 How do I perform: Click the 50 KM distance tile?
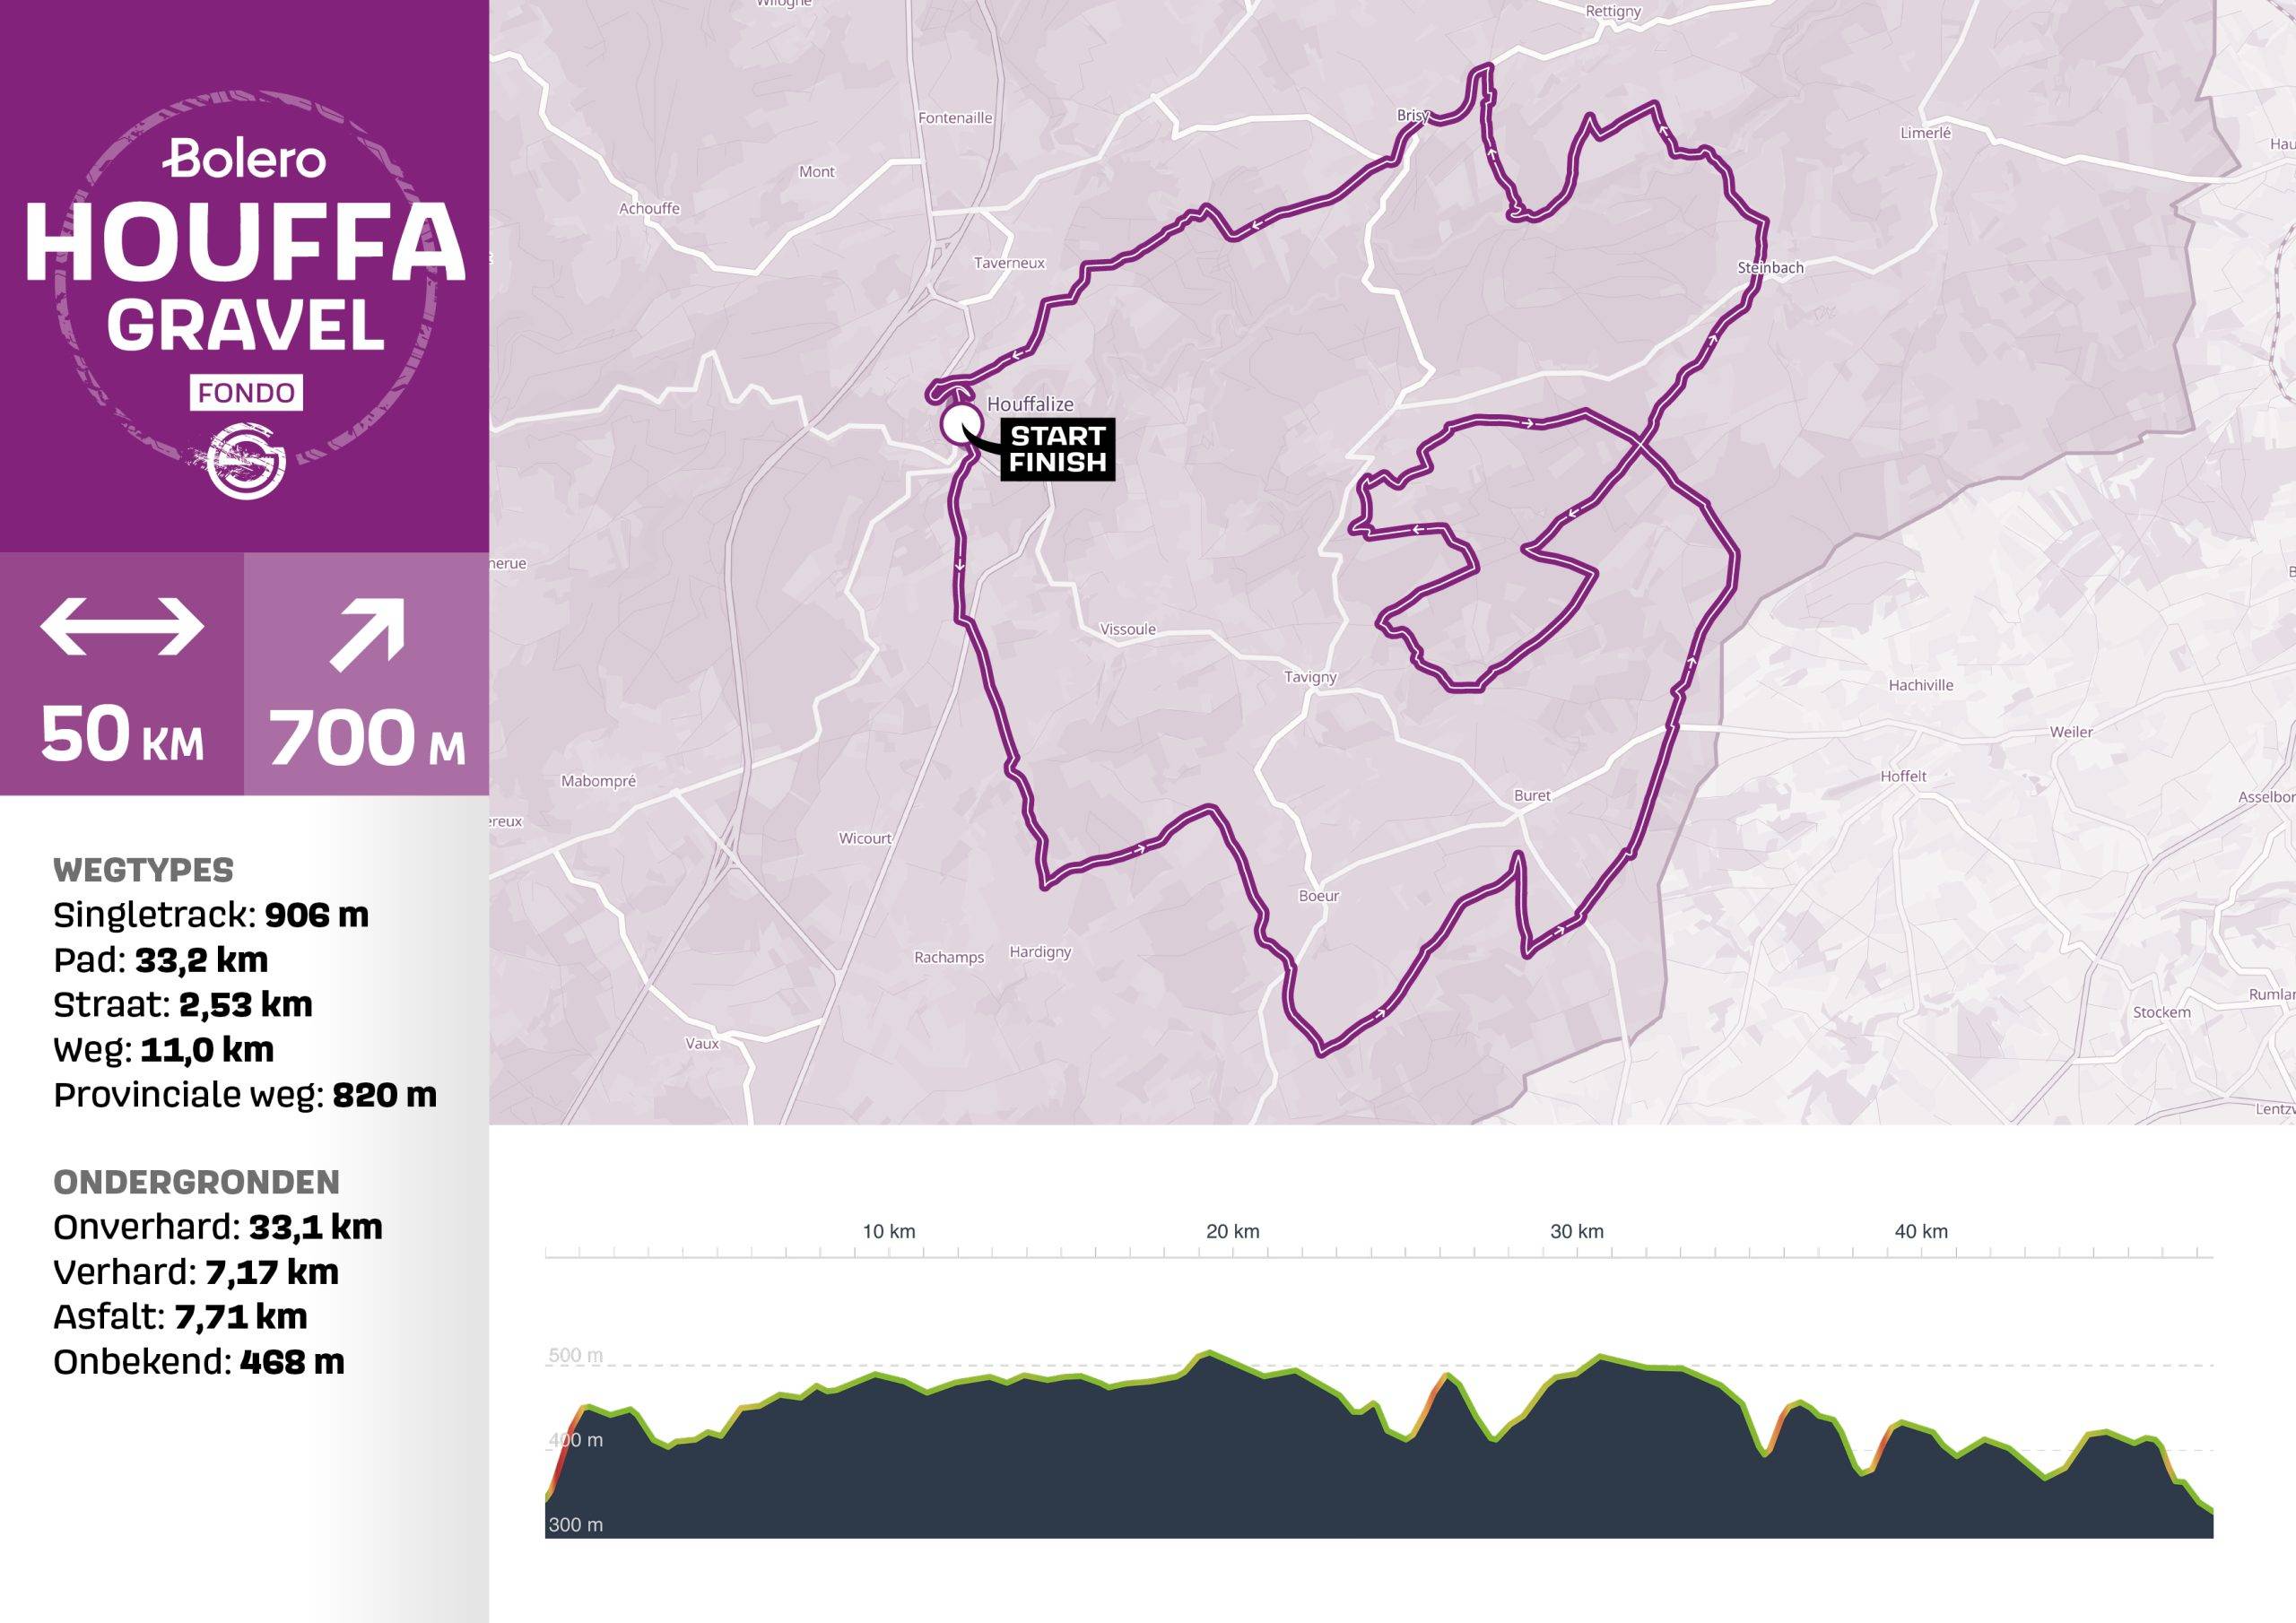click(x=122, y=674)
